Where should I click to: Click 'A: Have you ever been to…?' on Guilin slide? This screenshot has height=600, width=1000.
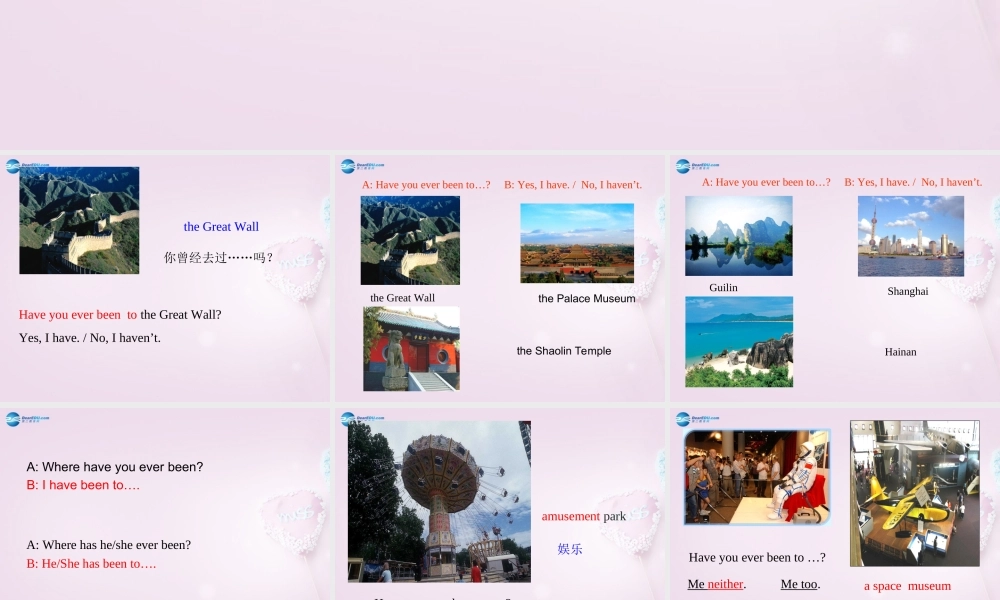pos(766,182)
